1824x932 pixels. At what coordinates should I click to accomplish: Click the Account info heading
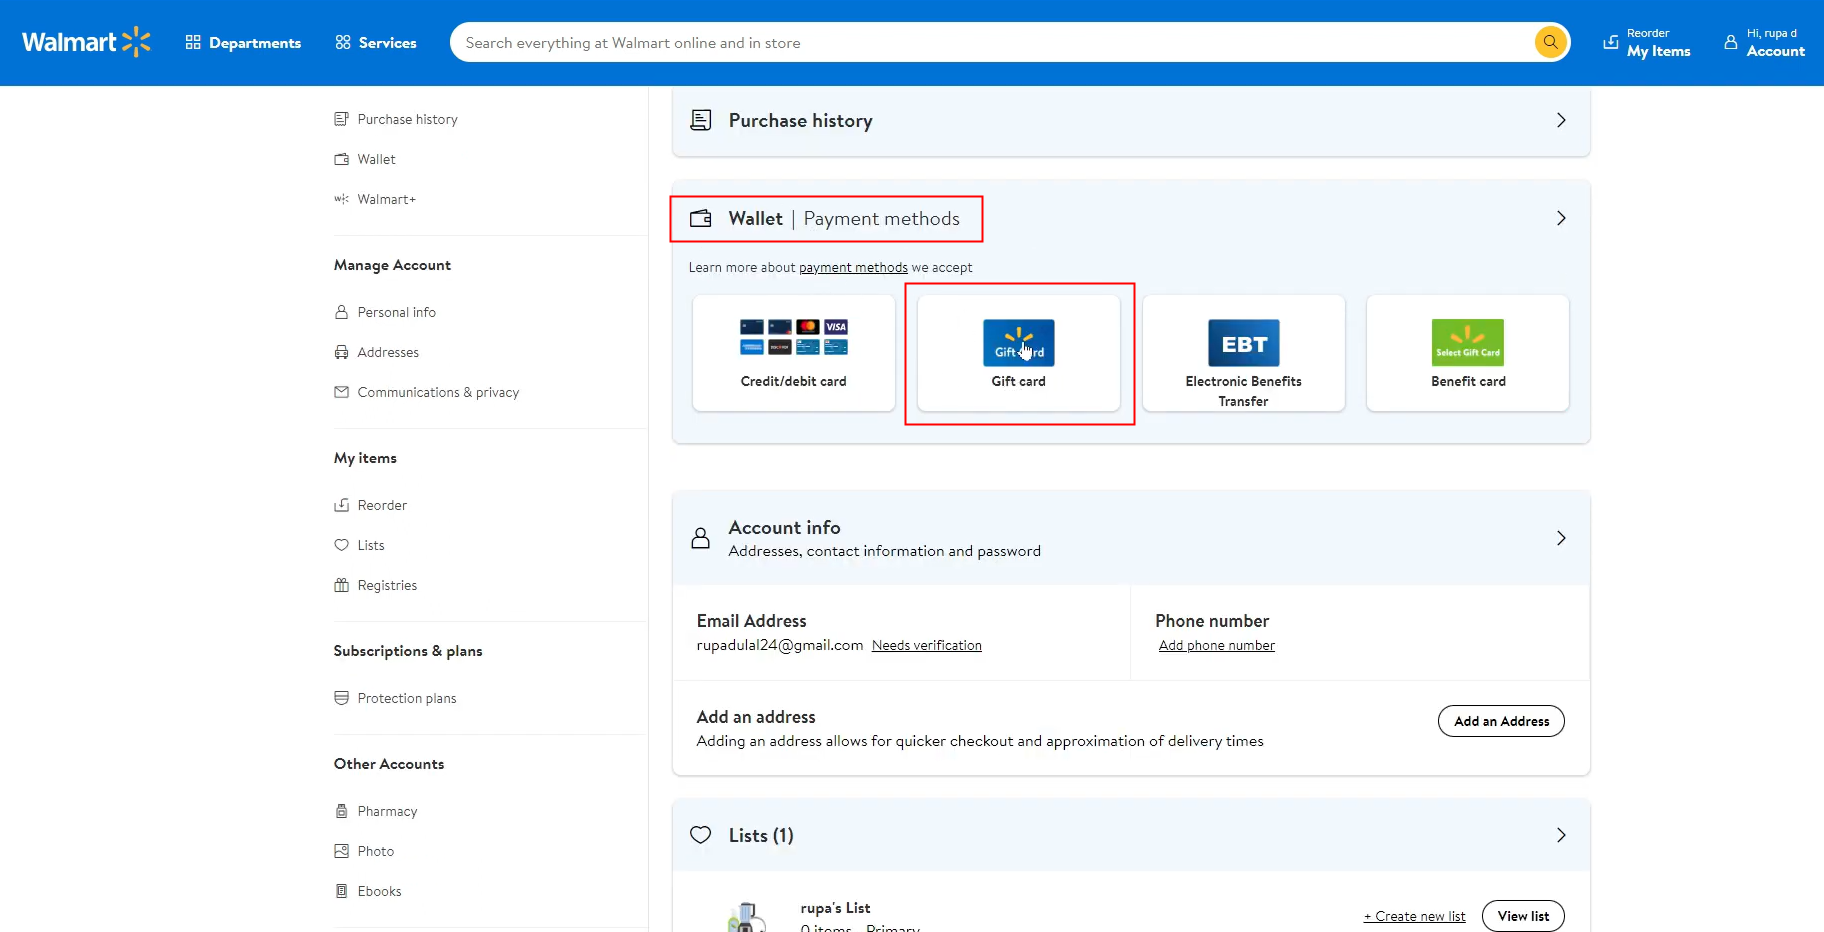pyautogui.click(x=784, y=527)
